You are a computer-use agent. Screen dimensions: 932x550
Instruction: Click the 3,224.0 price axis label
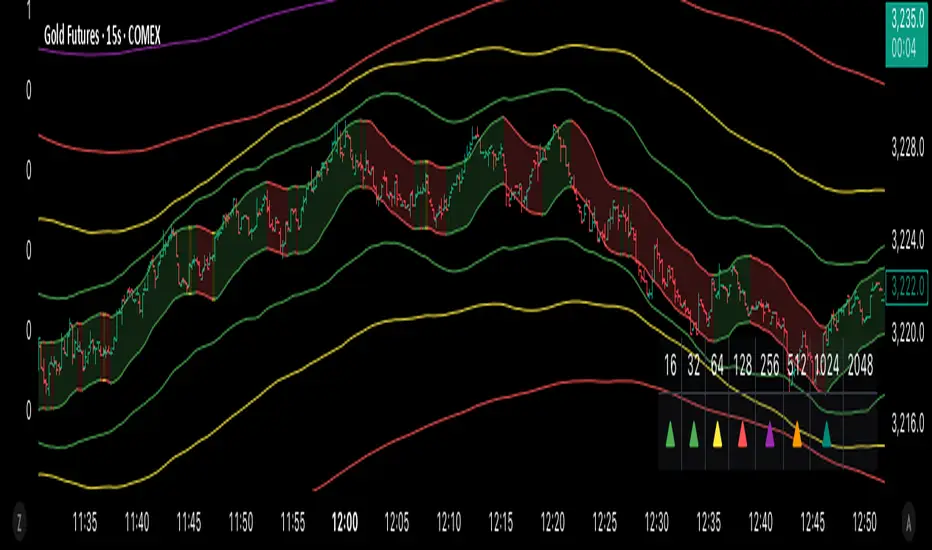click(x=908, y=240)
